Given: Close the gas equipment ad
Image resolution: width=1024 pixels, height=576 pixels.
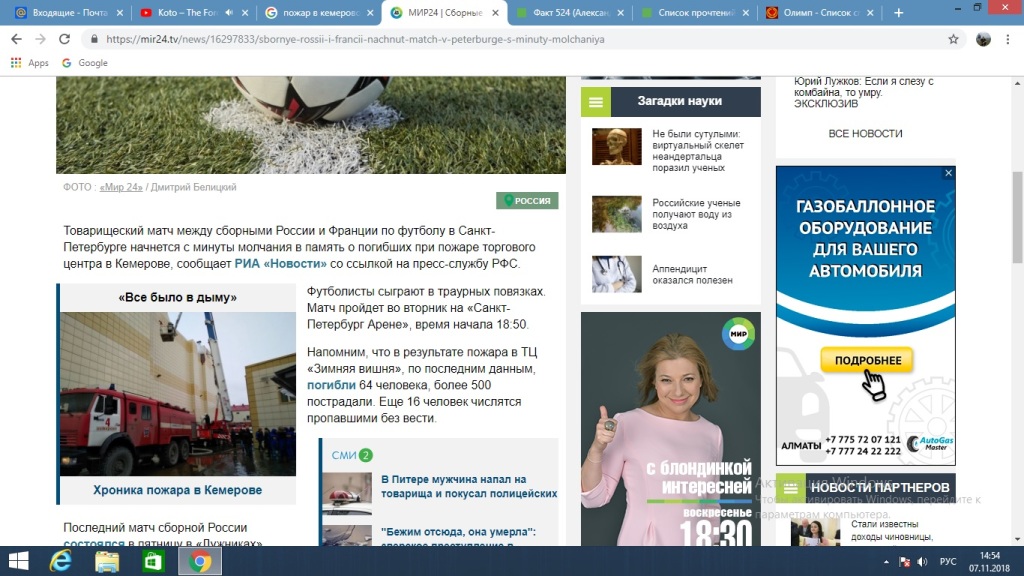Looking at the screenshot, I should coord(948,173).
